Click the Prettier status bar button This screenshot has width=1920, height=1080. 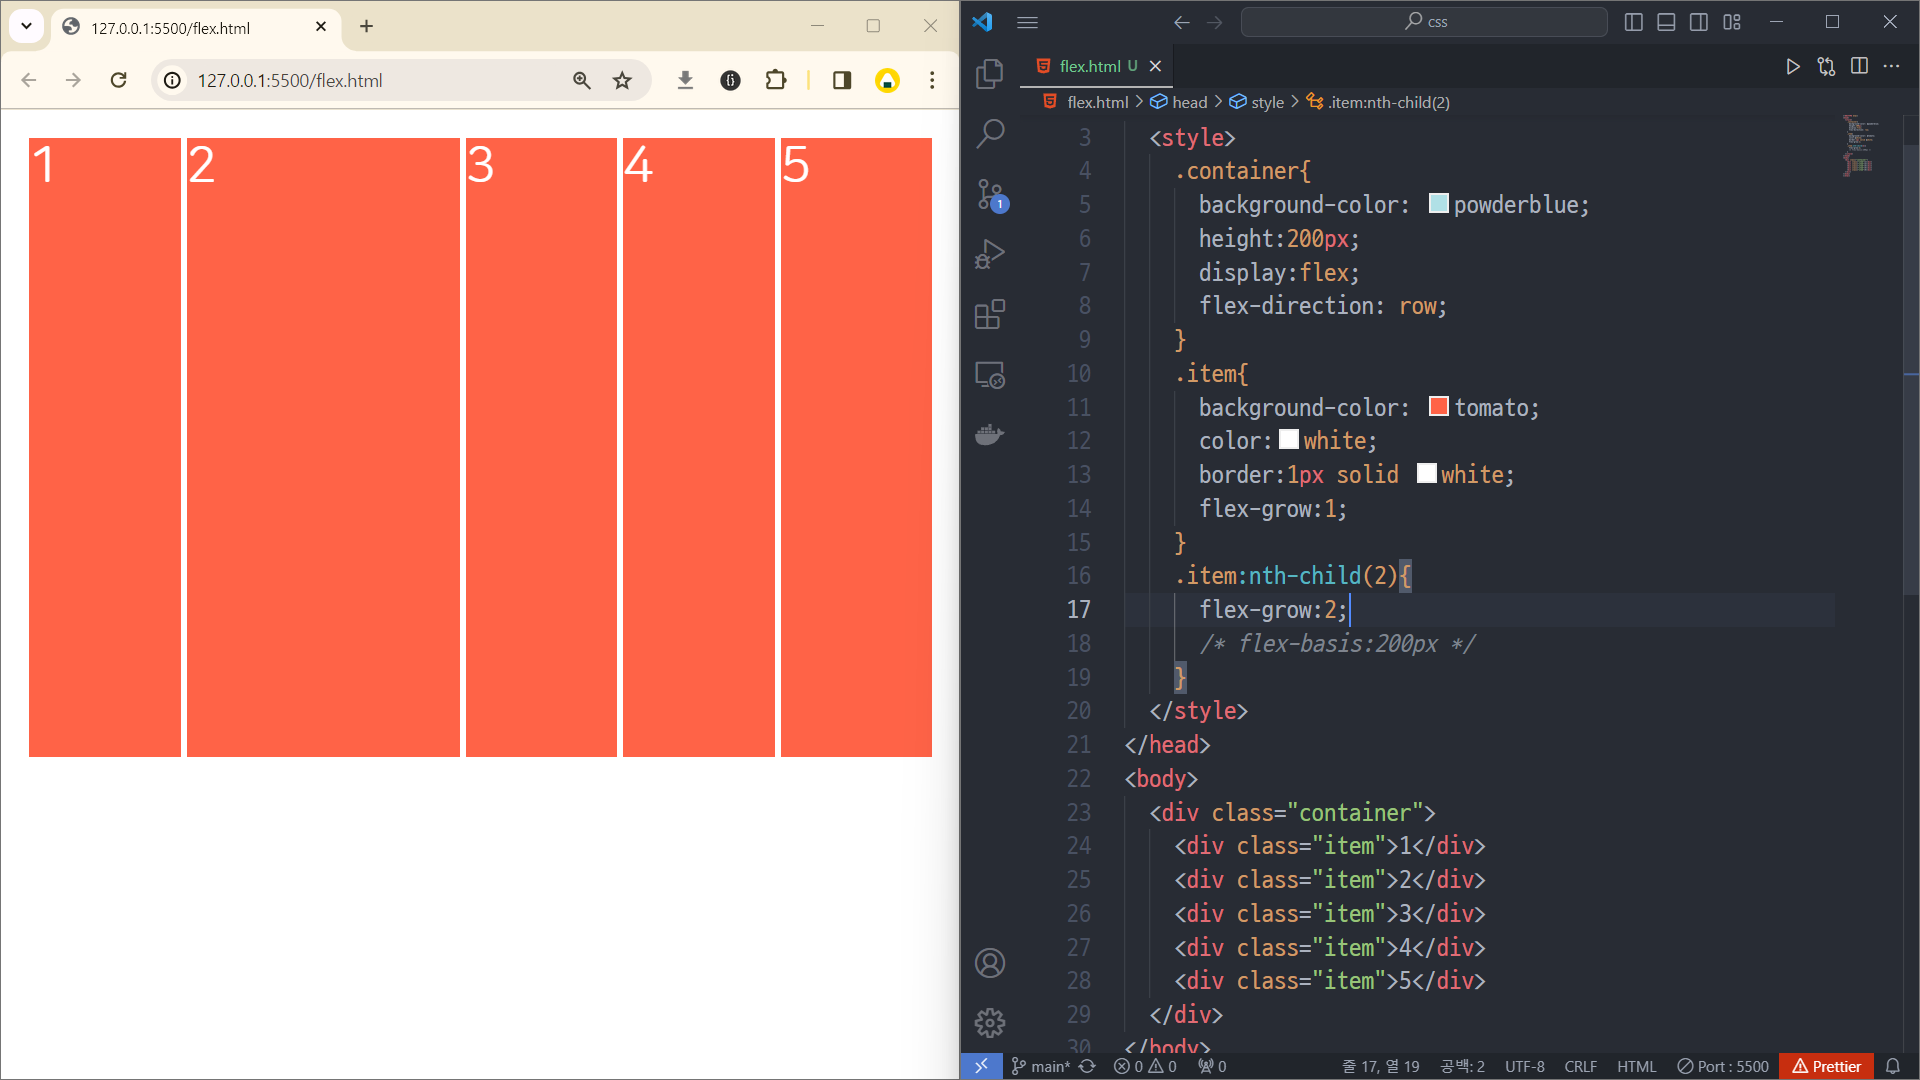[x=1826, y=1066]
